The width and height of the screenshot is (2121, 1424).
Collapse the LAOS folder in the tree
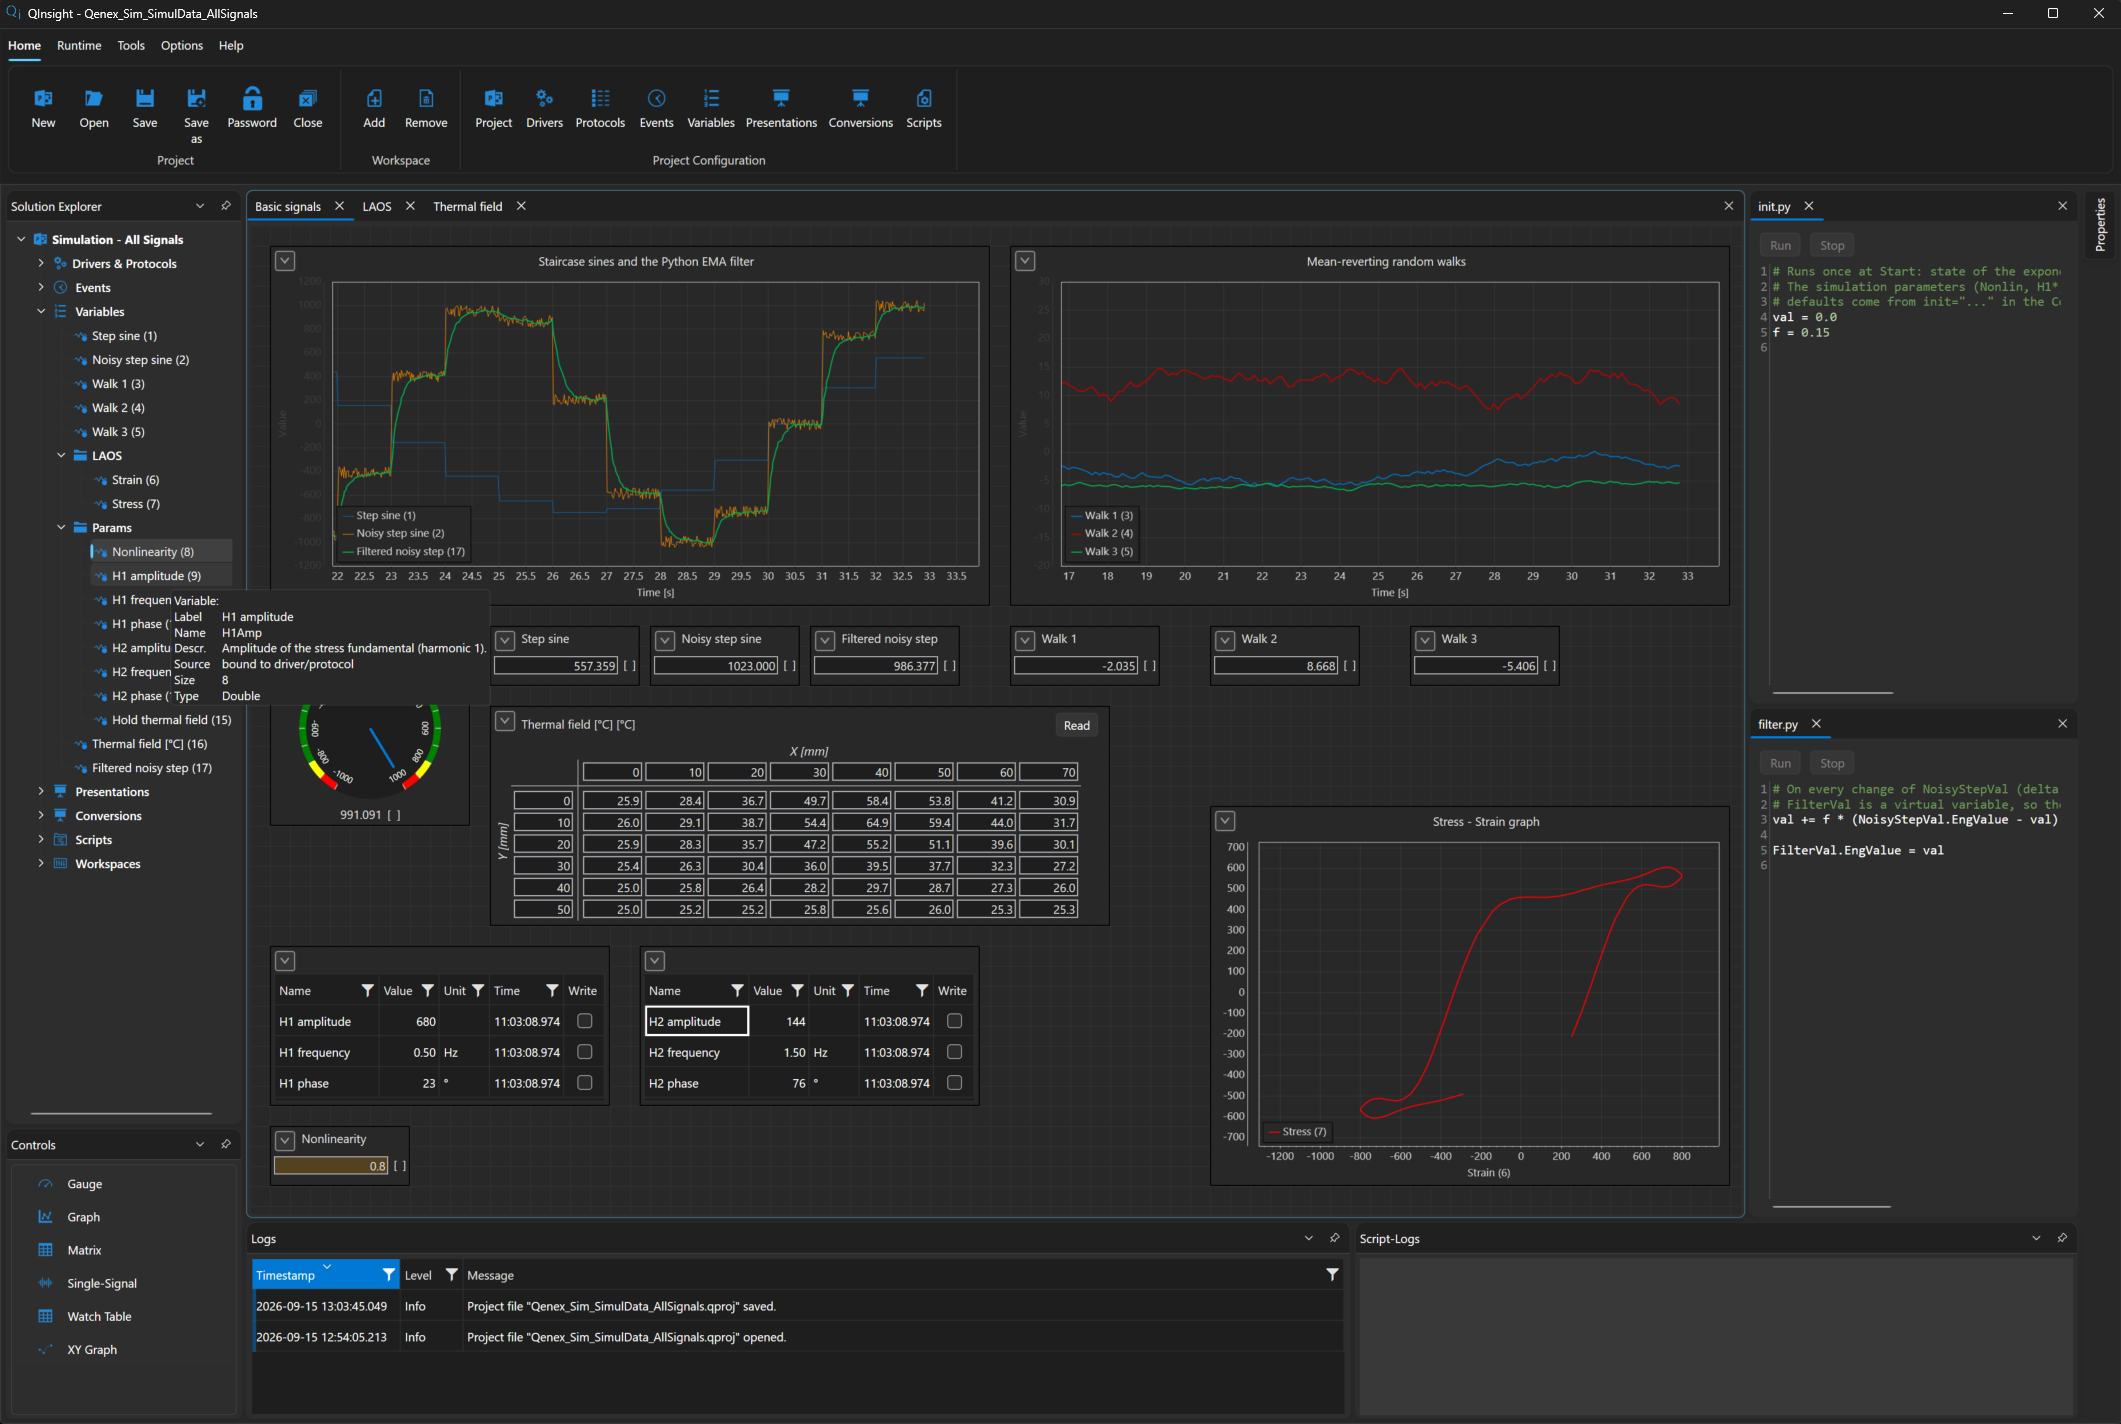[61, 456]
